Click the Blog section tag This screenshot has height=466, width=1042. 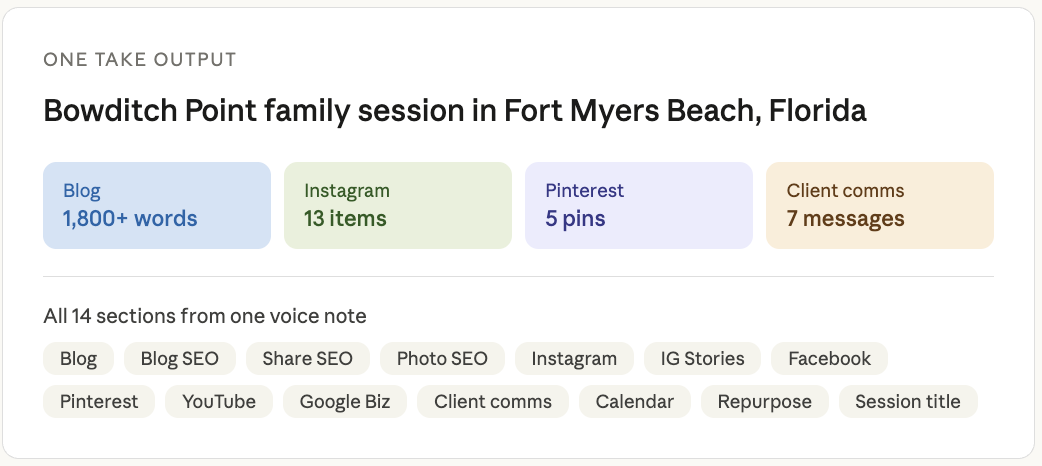[78, 358]
